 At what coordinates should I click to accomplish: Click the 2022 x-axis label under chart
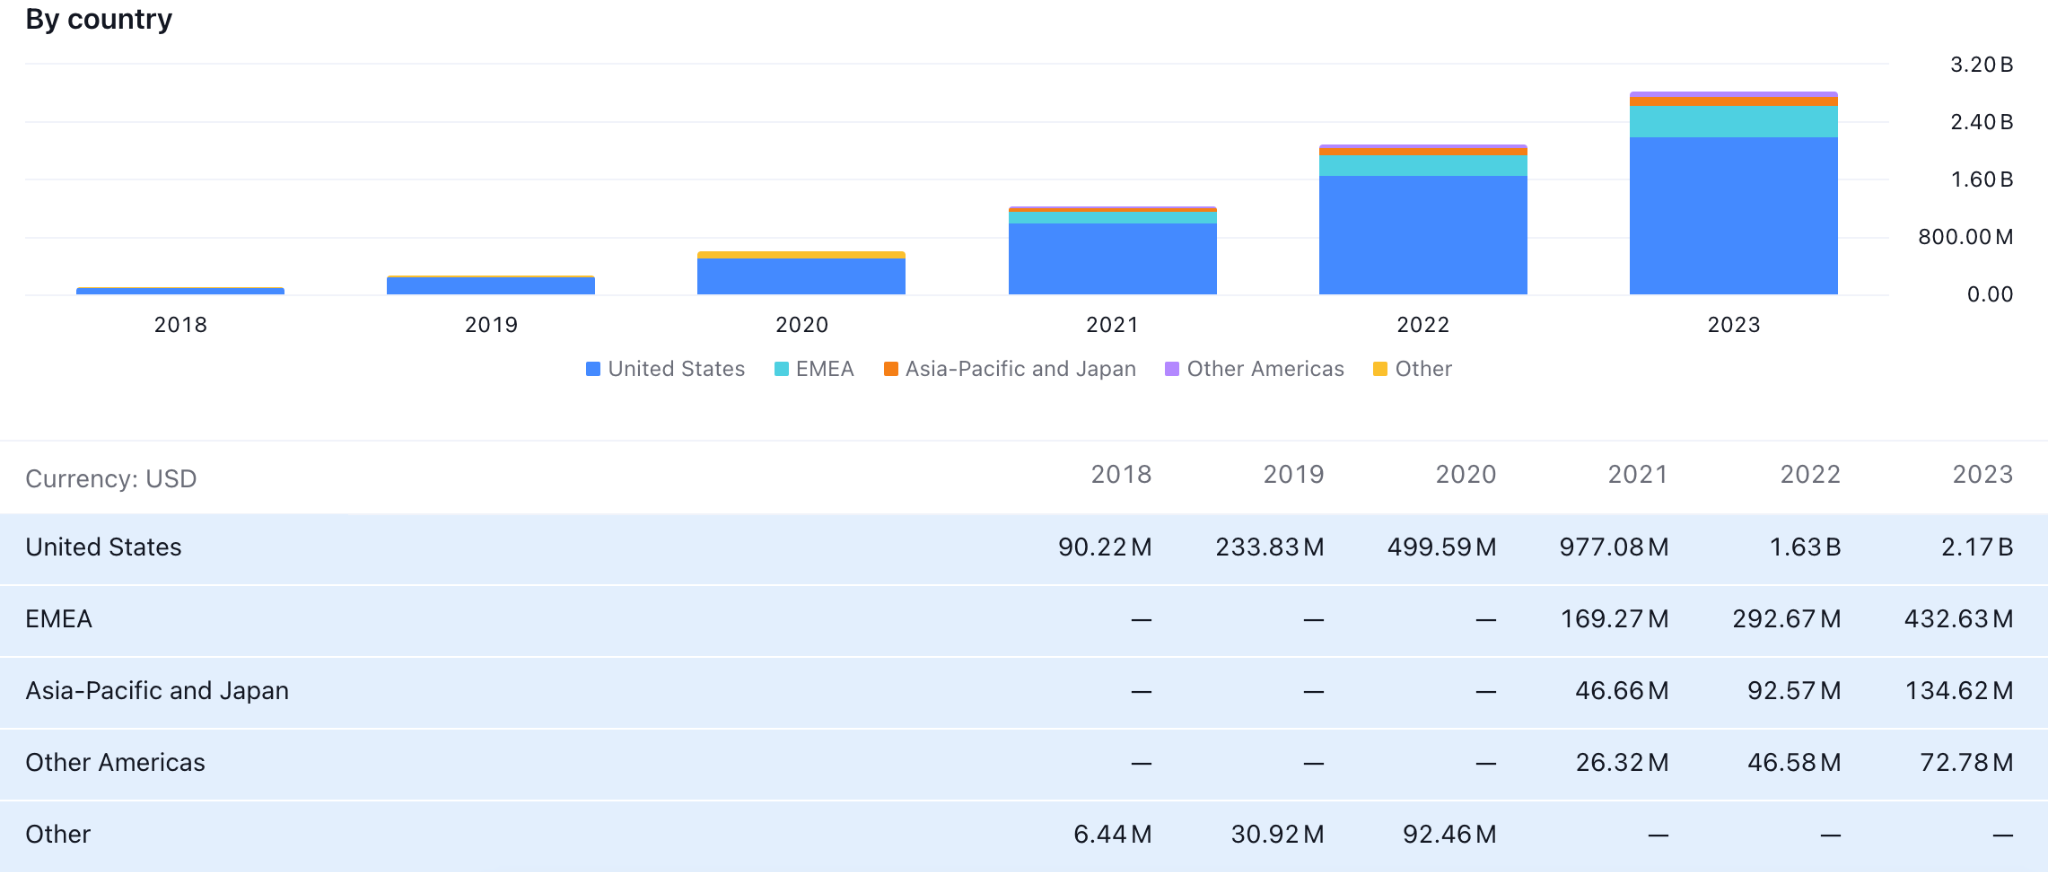(x=1422, y=325)
